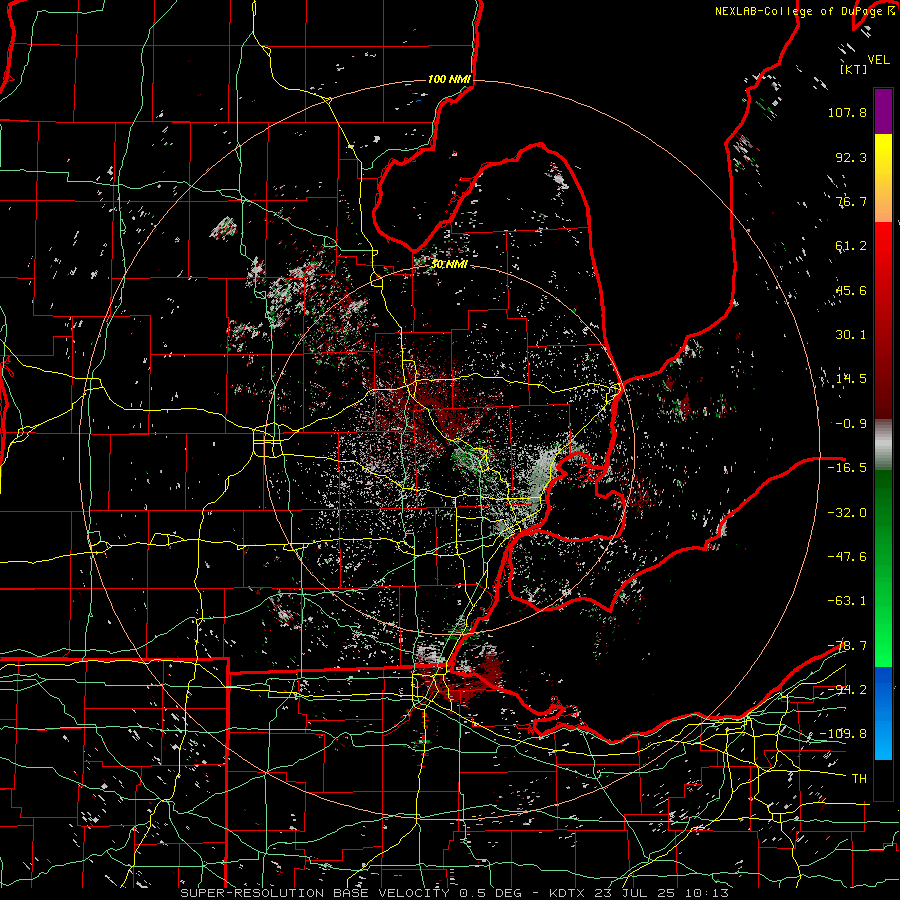This screenshot has height=900, width=900.
Task: Select the -47.6 velocity scale value
Action: pos(847,557)
